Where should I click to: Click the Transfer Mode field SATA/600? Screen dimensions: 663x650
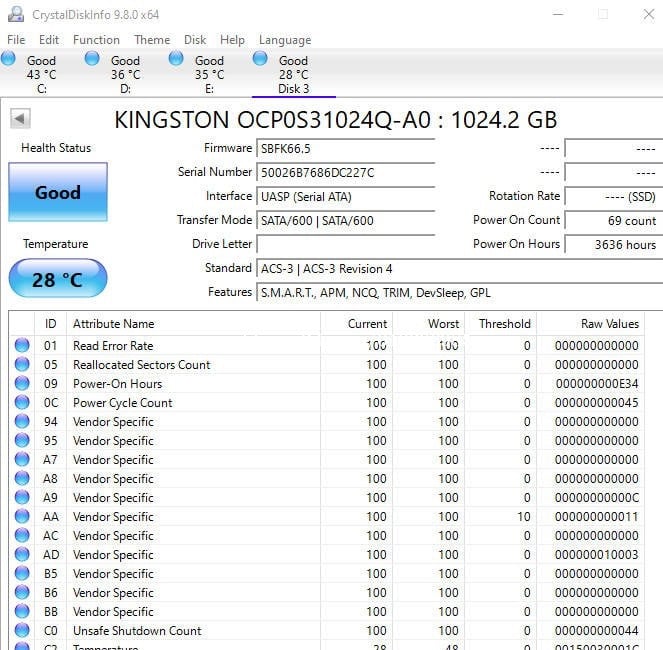click(x=345, y=220)
